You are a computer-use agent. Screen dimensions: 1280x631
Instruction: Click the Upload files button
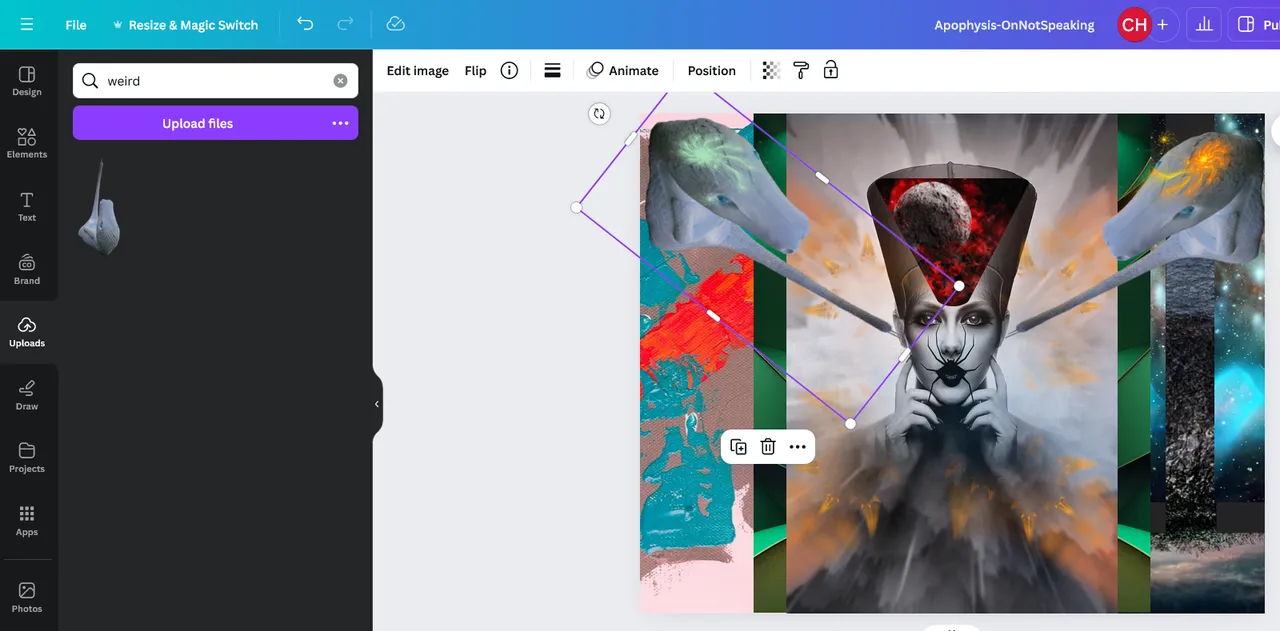pyautogui.click(x=198, y=123)
